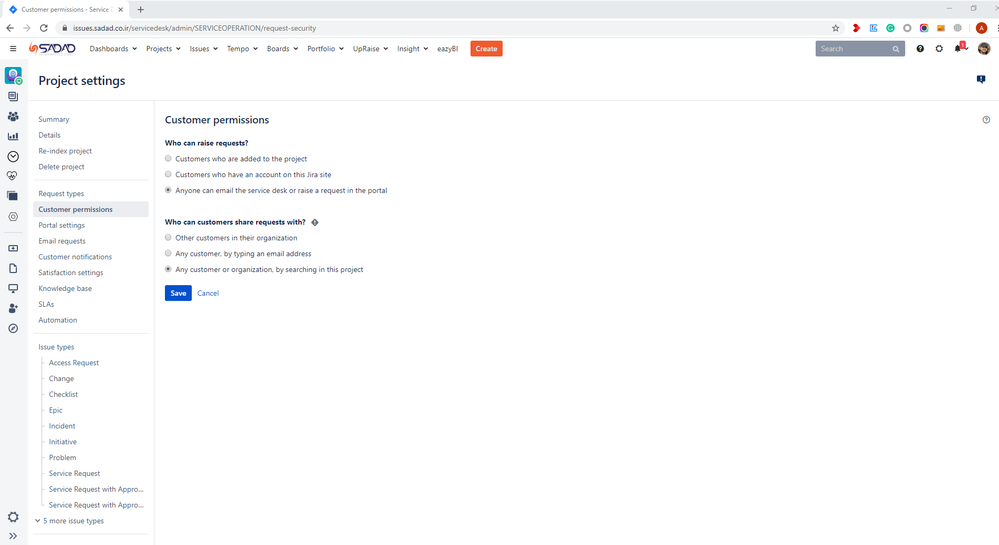Open Portal settings

click(61, 225)
